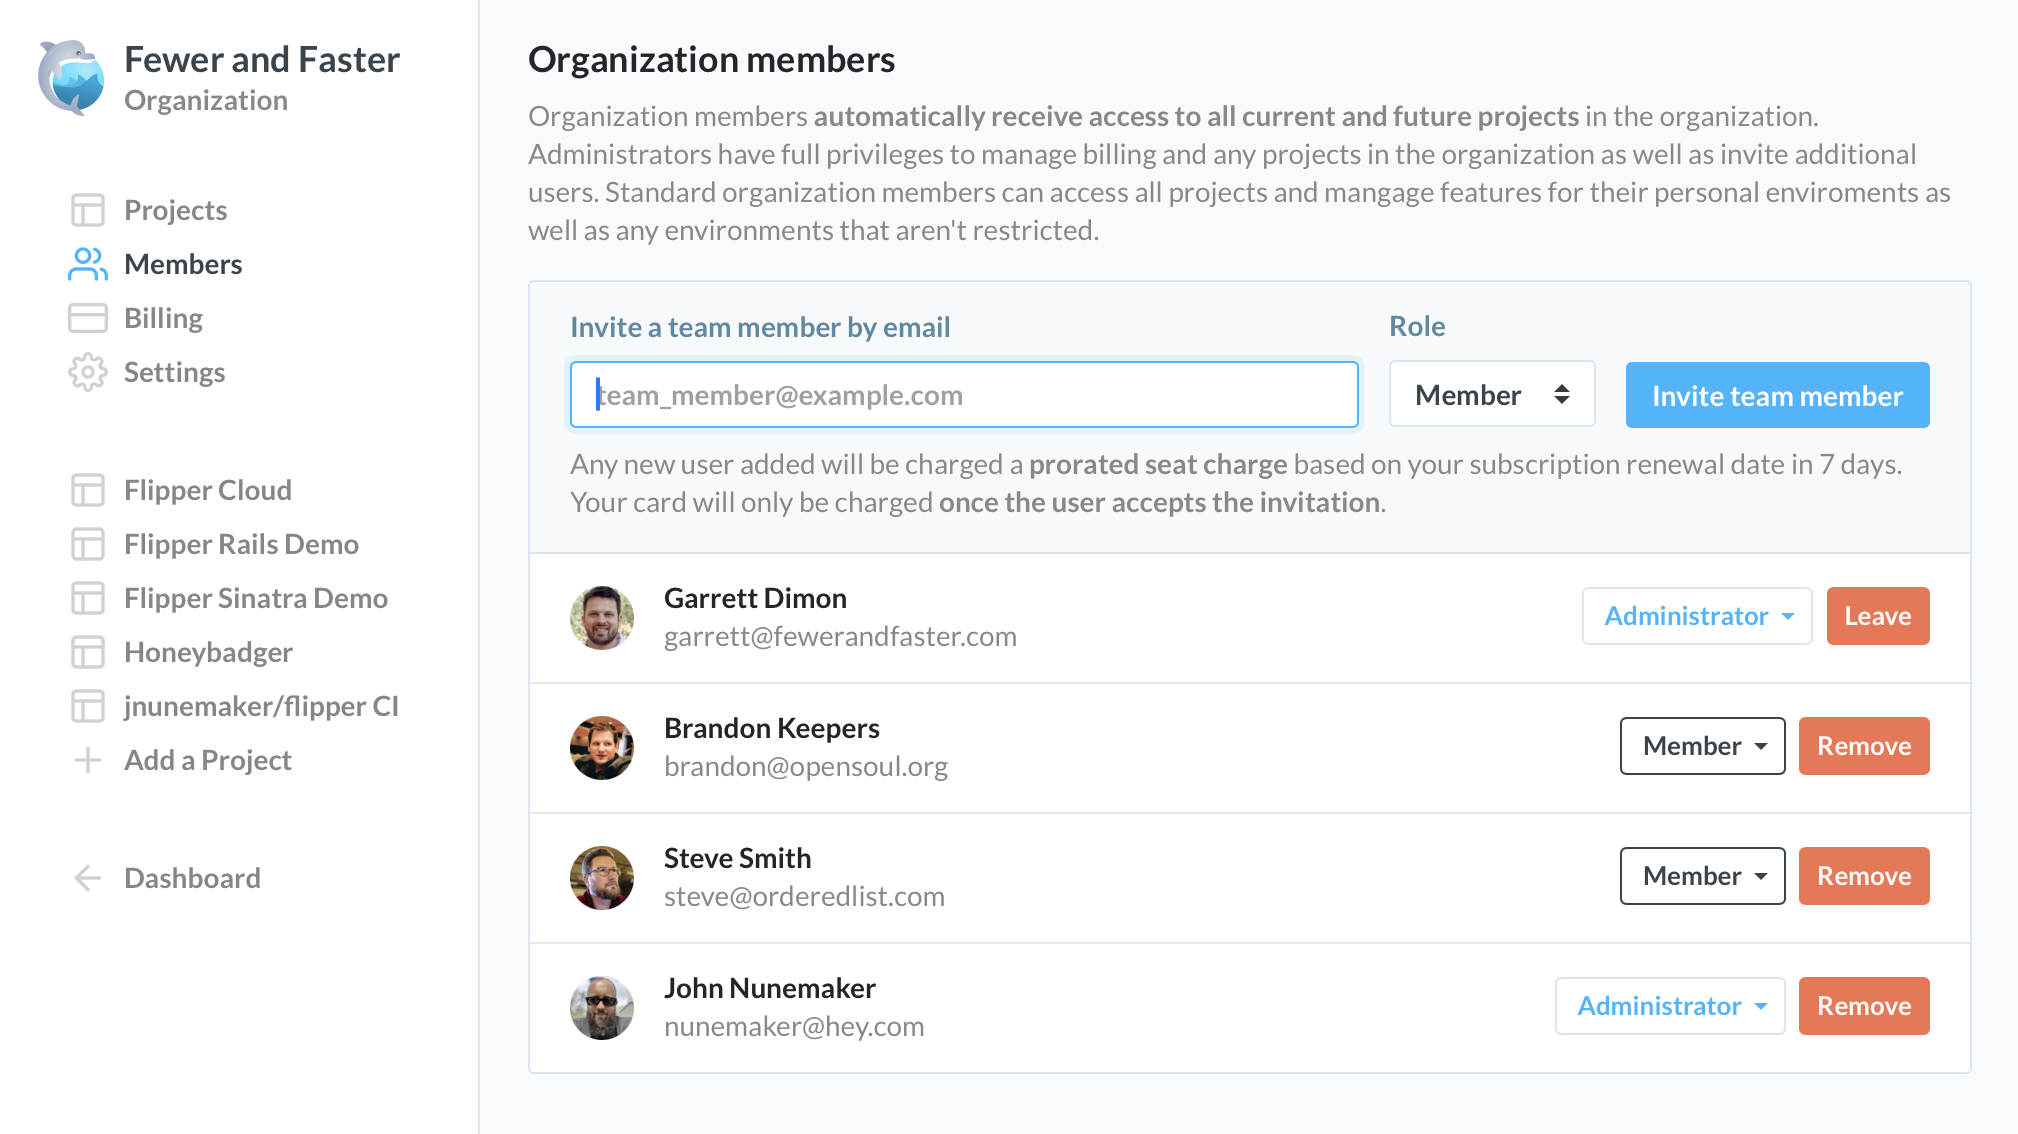The height and width of the screenshot is (1134, 2018).
Task: Click the back arrow beside Dashboard
Action: [x=88, y=878]
